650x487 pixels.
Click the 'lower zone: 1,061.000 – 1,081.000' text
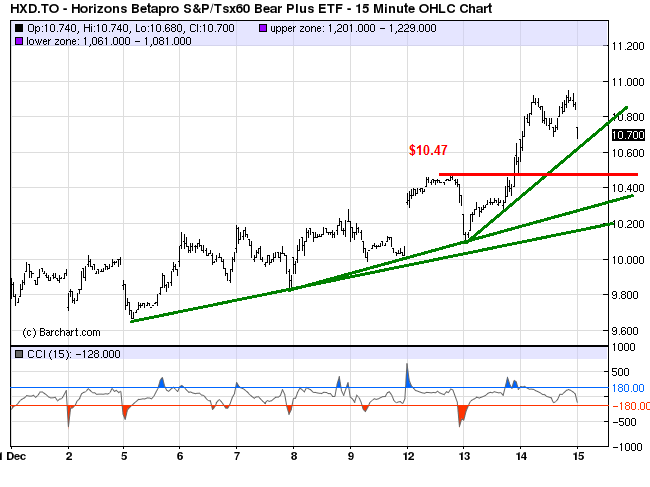(x=109, y=41)
